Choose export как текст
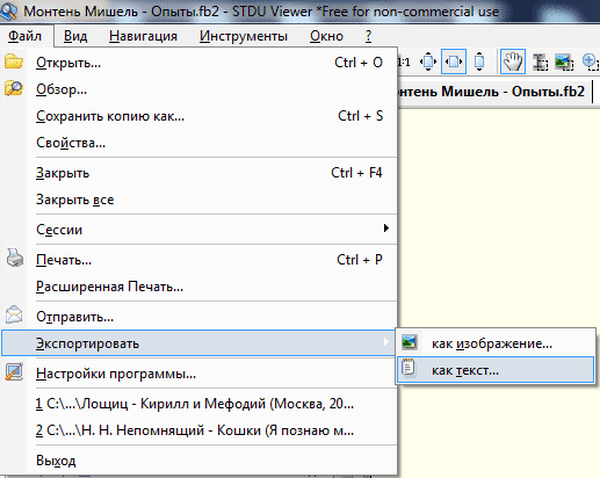Screen dimensions: 600x478 pos(465,370)
